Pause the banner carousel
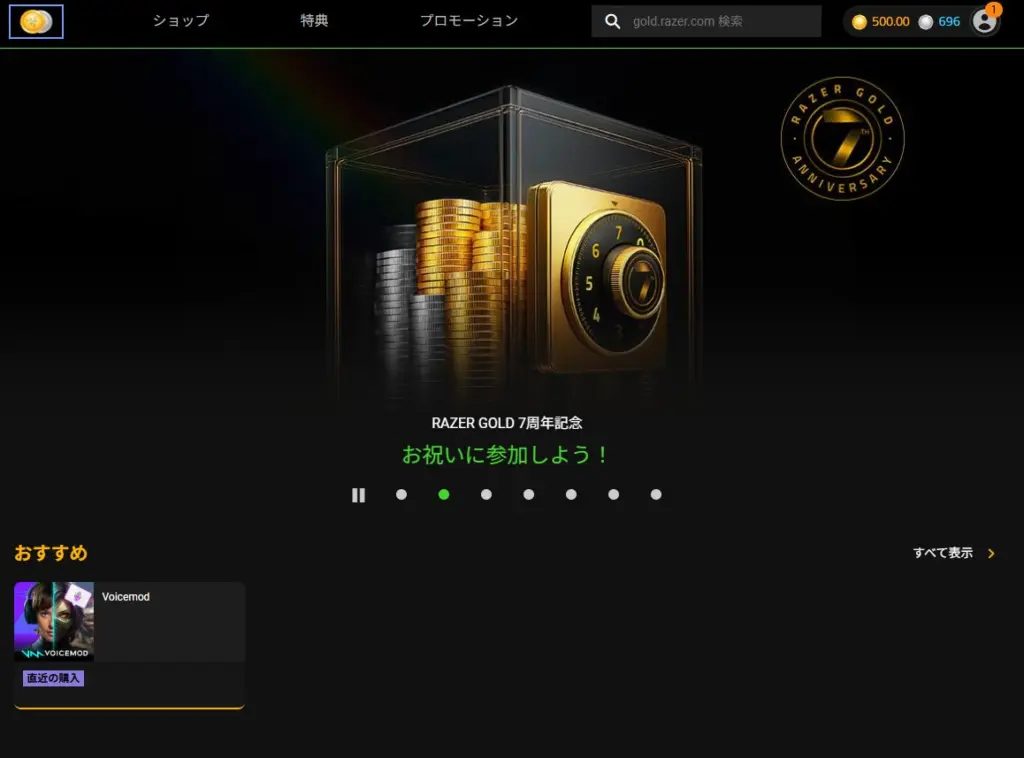Screen dimensions: 1024x758 [359, 495]
